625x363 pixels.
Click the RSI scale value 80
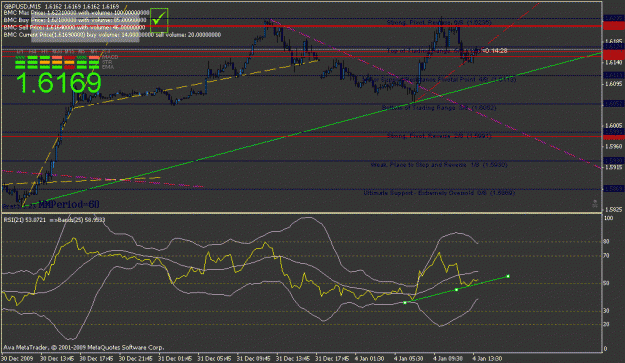[x=607, y=241]
